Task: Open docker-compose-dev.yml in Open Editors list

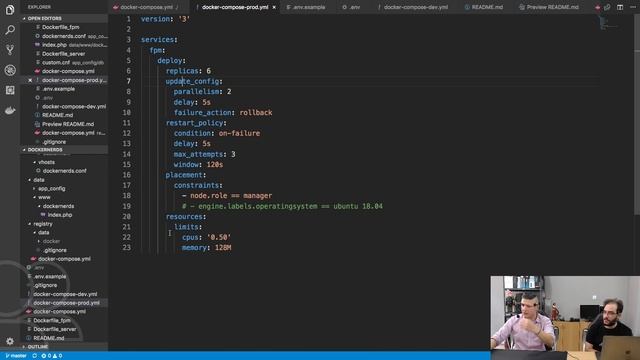Action: point(73,107)
